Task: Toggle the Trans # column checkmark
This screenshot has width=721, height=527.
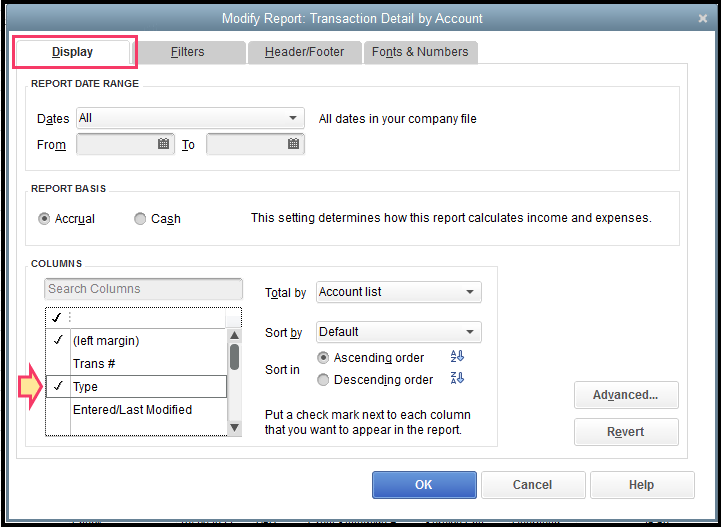Action: click(58, 364)
